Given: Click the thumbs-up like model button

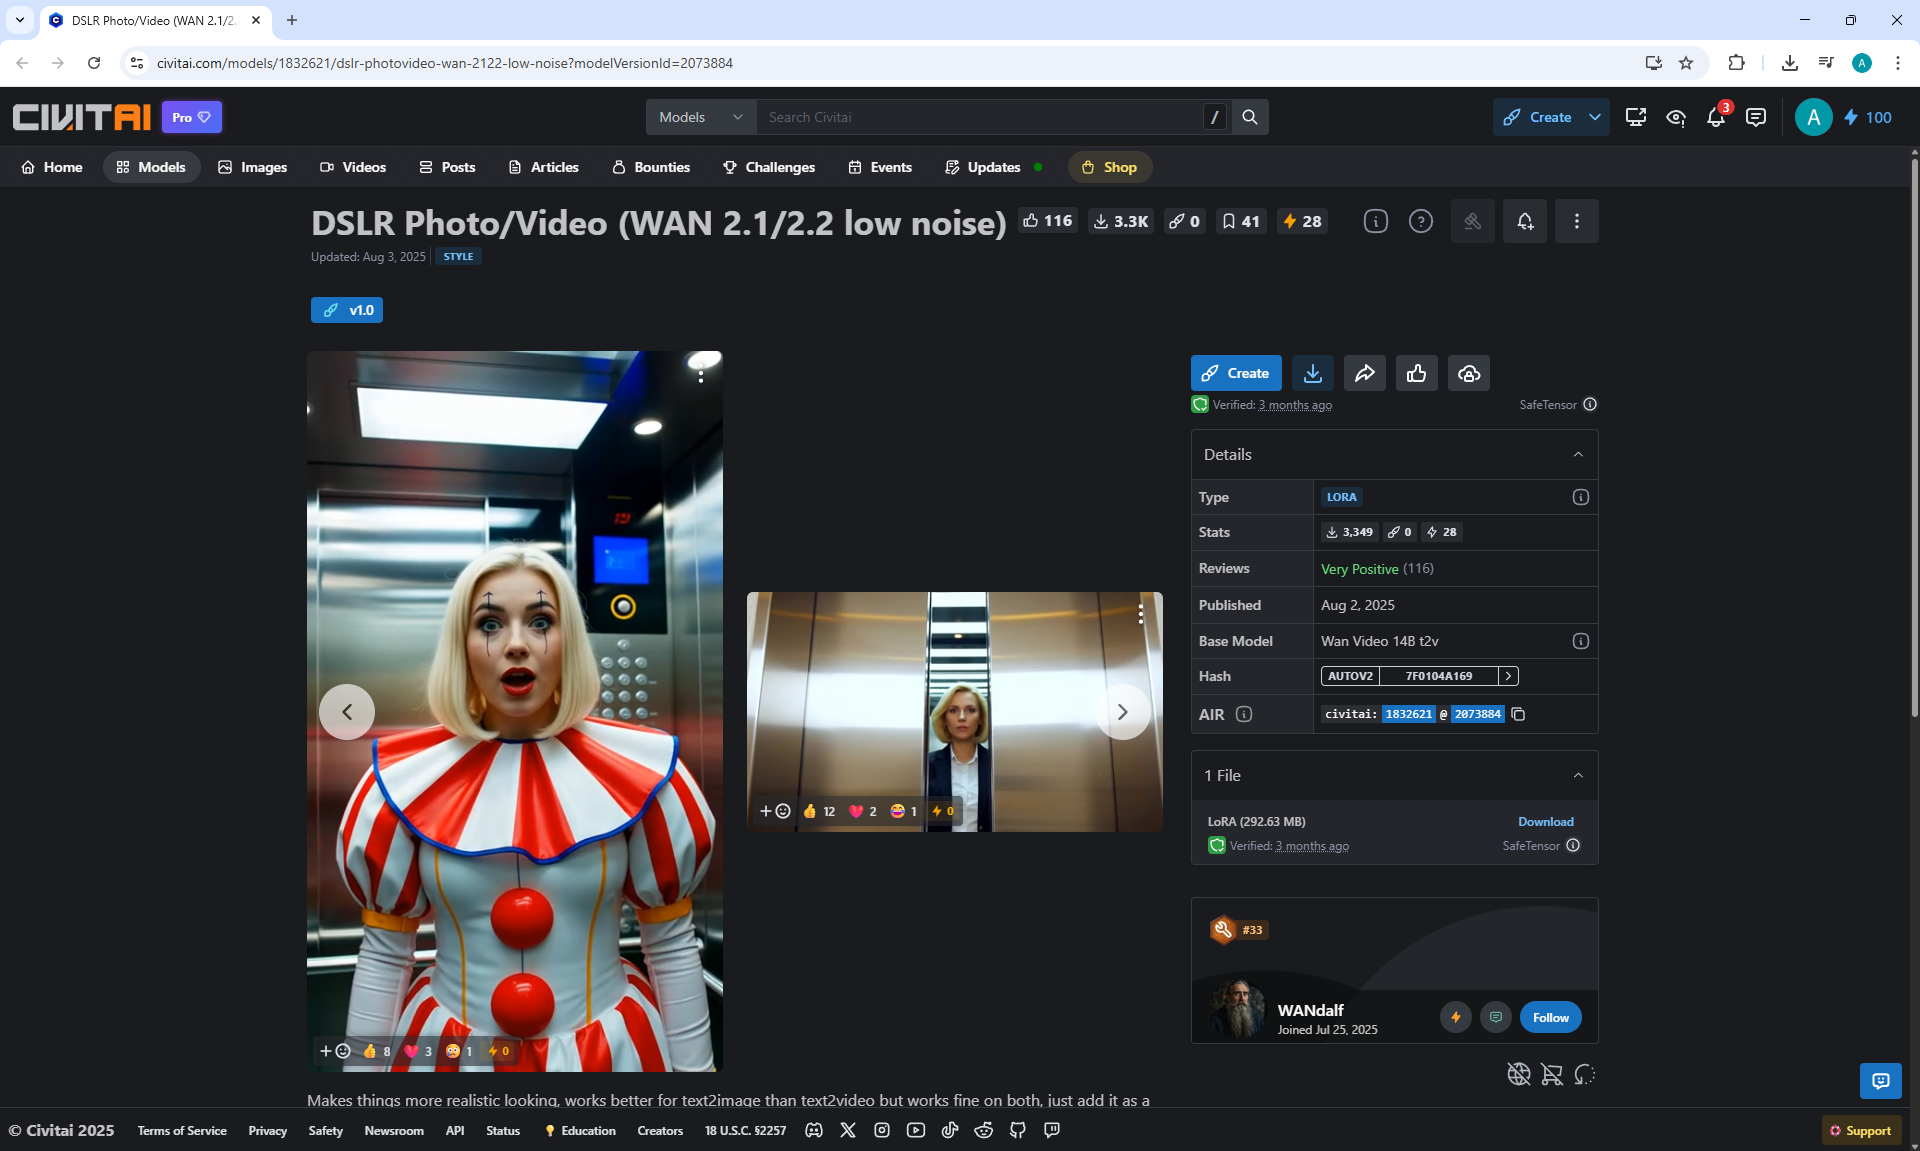Looking at the screenshot, I should tap(1416, 373).
